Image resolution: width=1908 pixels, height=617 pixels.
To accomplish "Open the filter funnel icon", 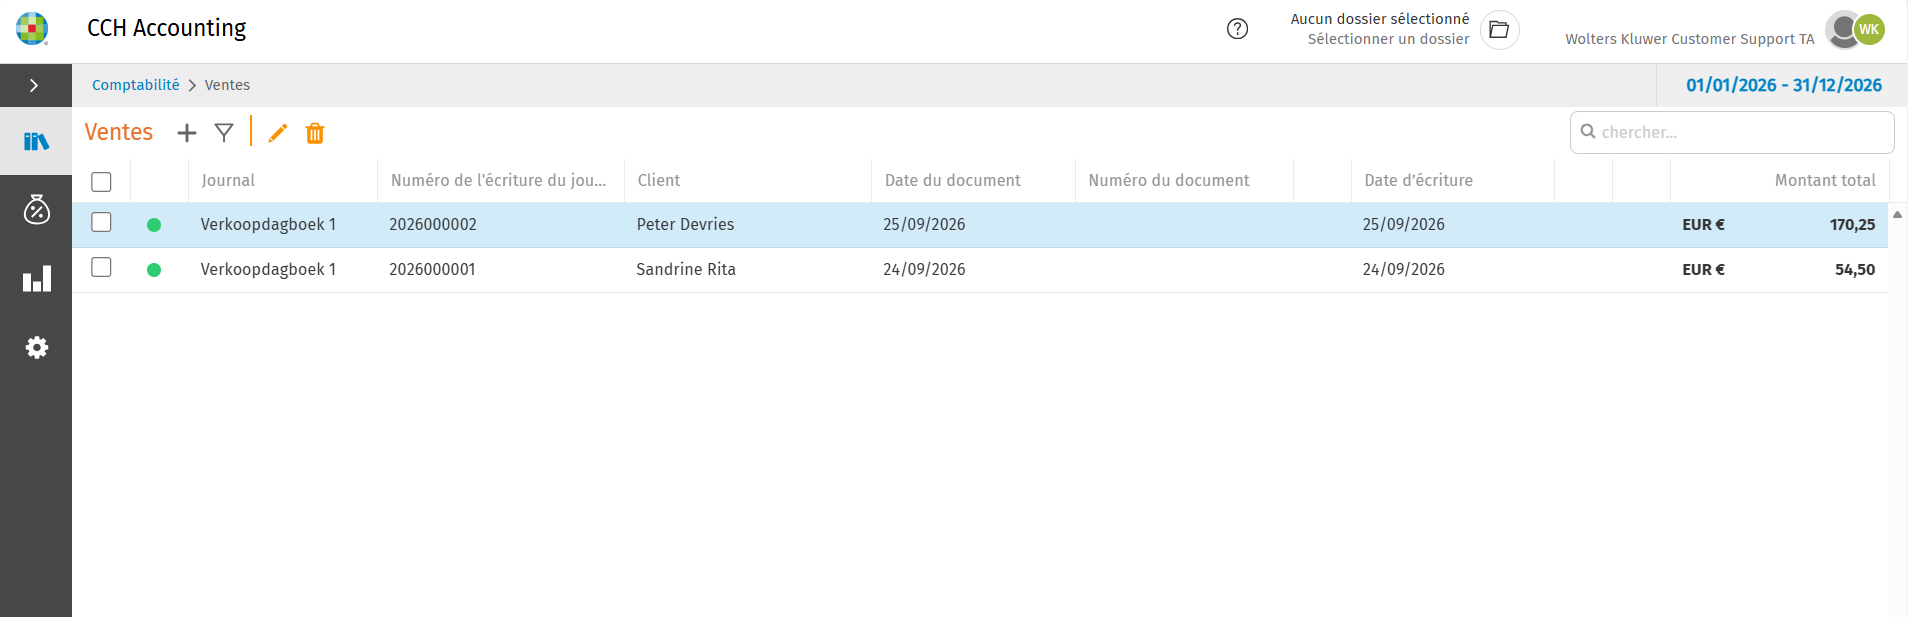I will pyautogui.click(x=224, y=133).
